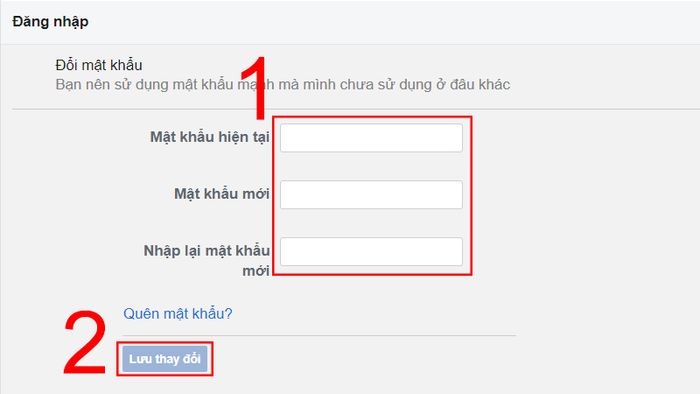Viewport: 700px width, 394px height.
Task: Select the Nhập lại mật khẩu mới field
Action: (x=371, y=252)
